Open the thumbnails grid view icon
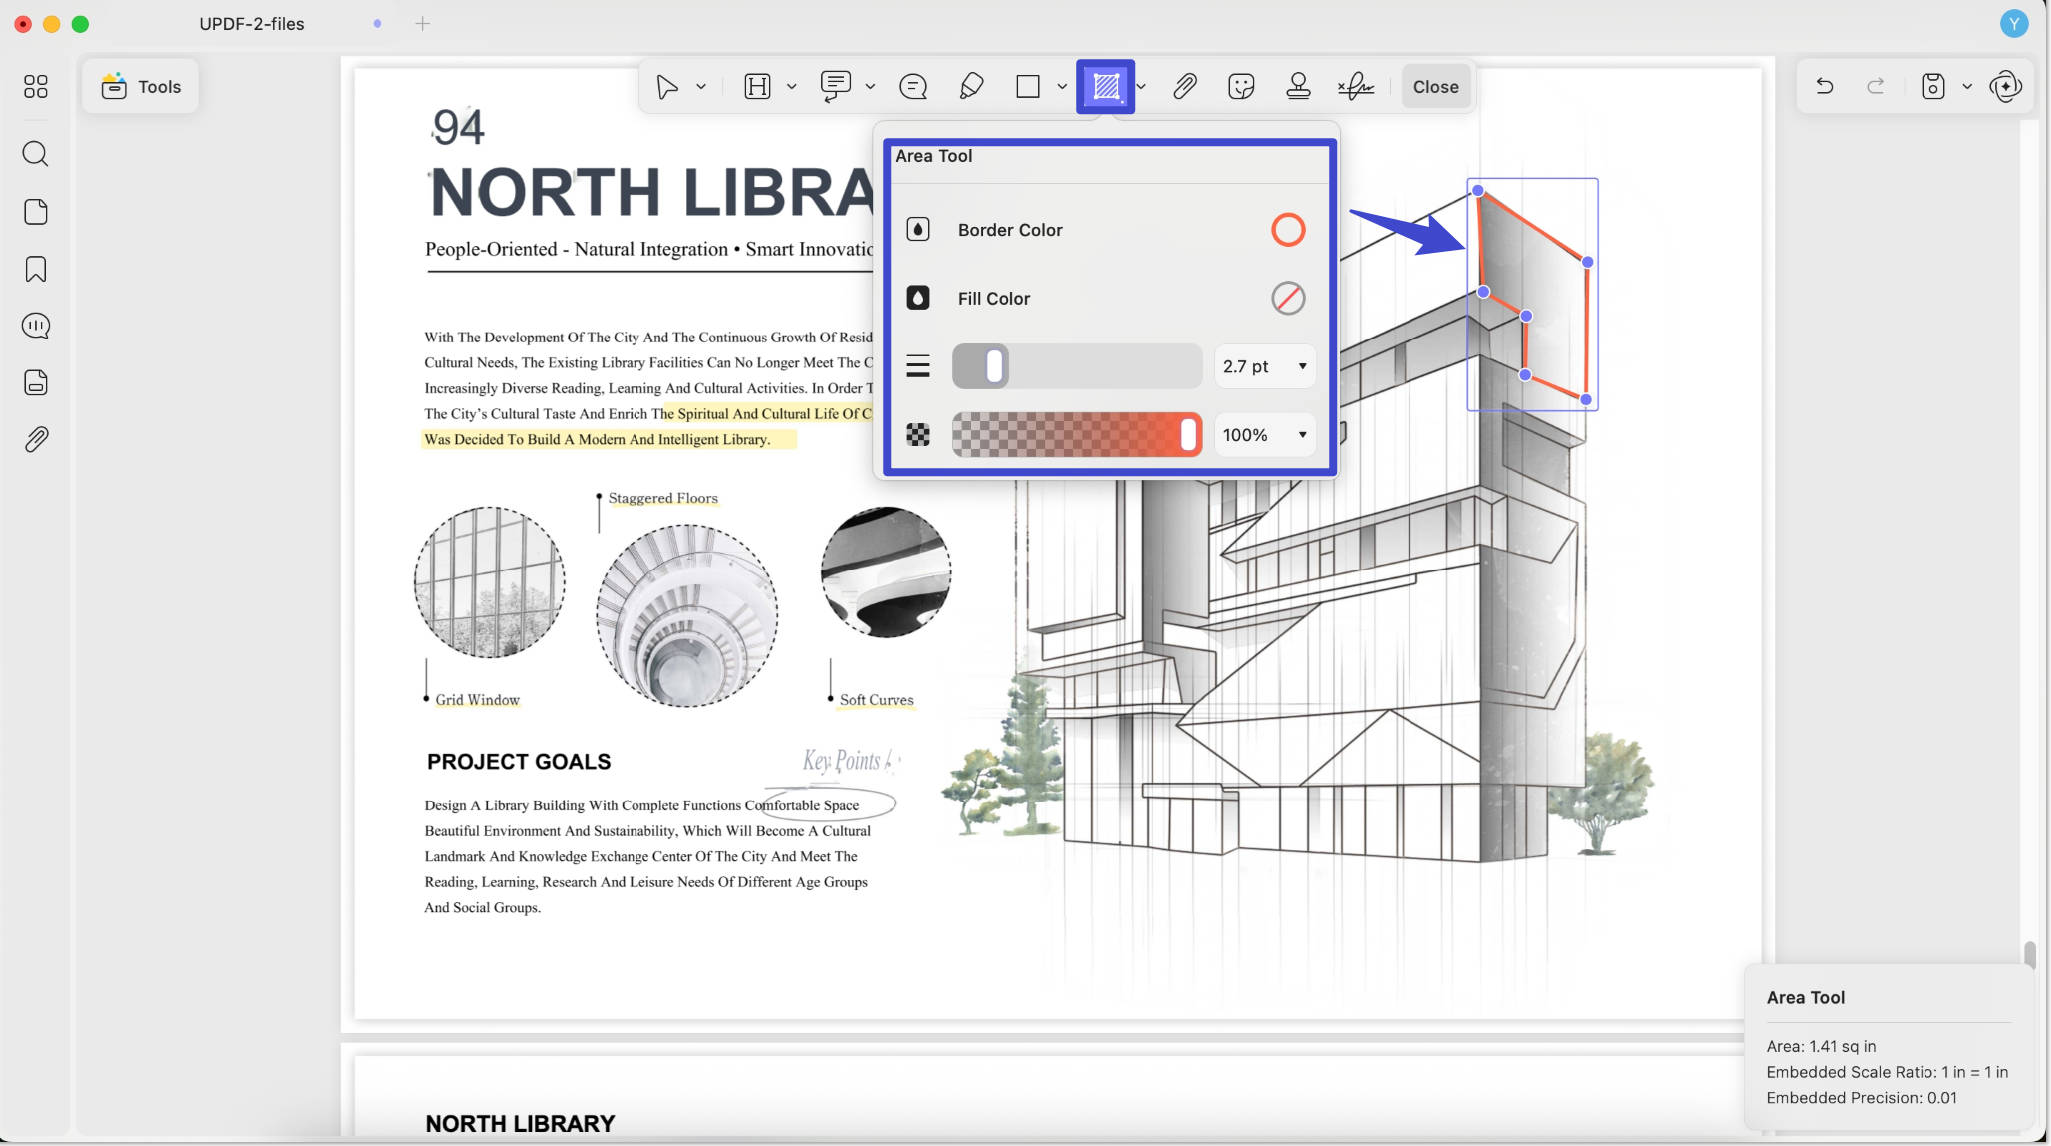Screen dimensions: 2051x1146 click(x=35, y=87)
